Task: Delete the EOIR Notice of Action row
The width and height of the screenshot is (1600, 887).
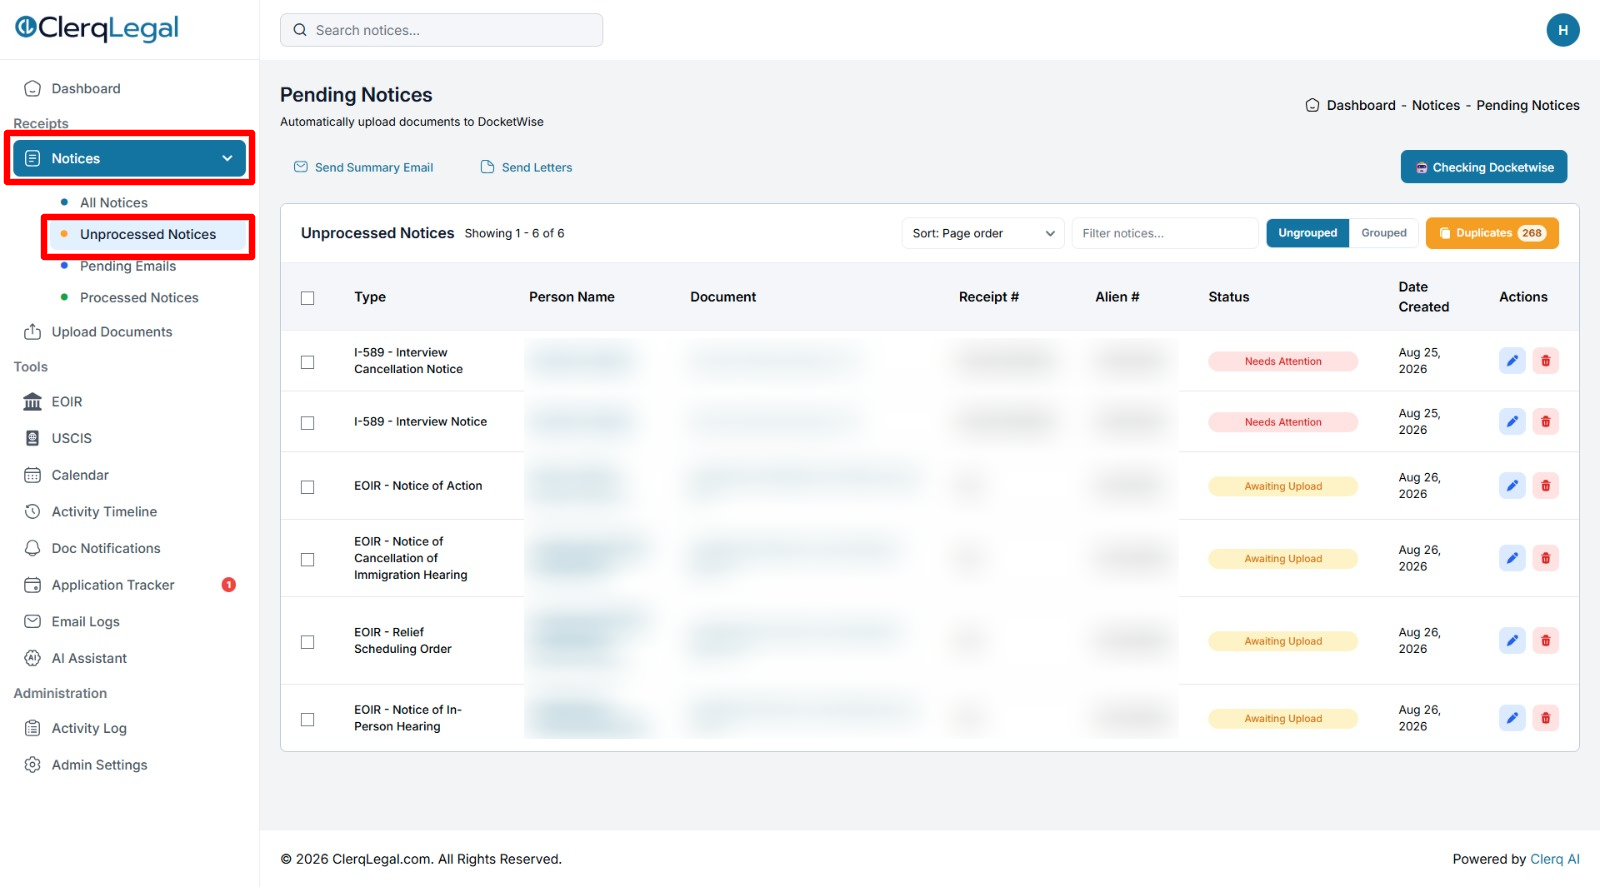Action: point(1545,486)
